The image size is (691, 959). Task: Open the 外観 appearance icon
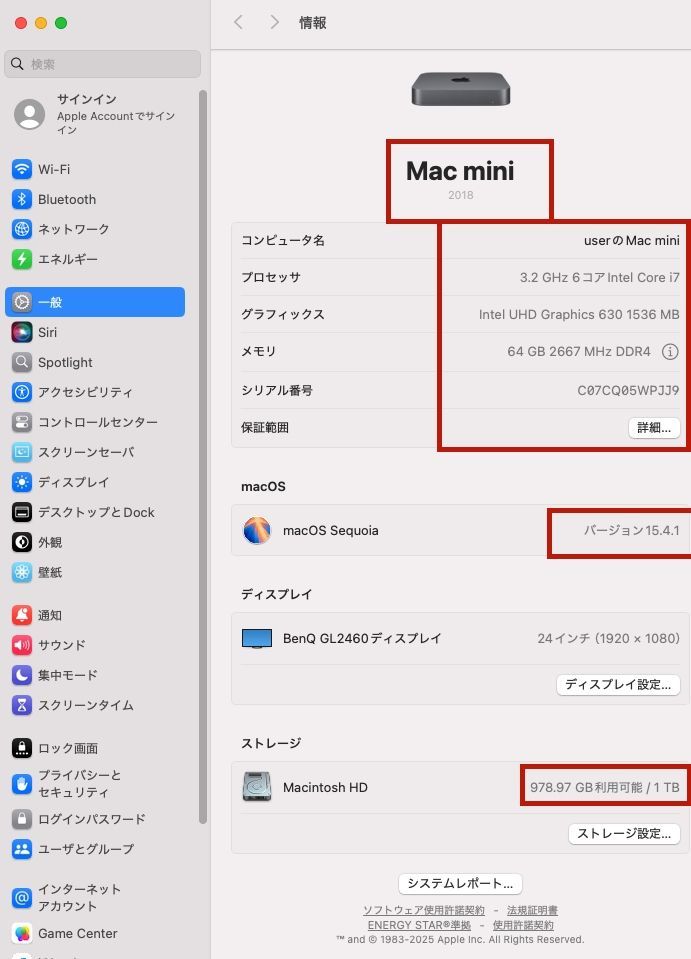22,542
